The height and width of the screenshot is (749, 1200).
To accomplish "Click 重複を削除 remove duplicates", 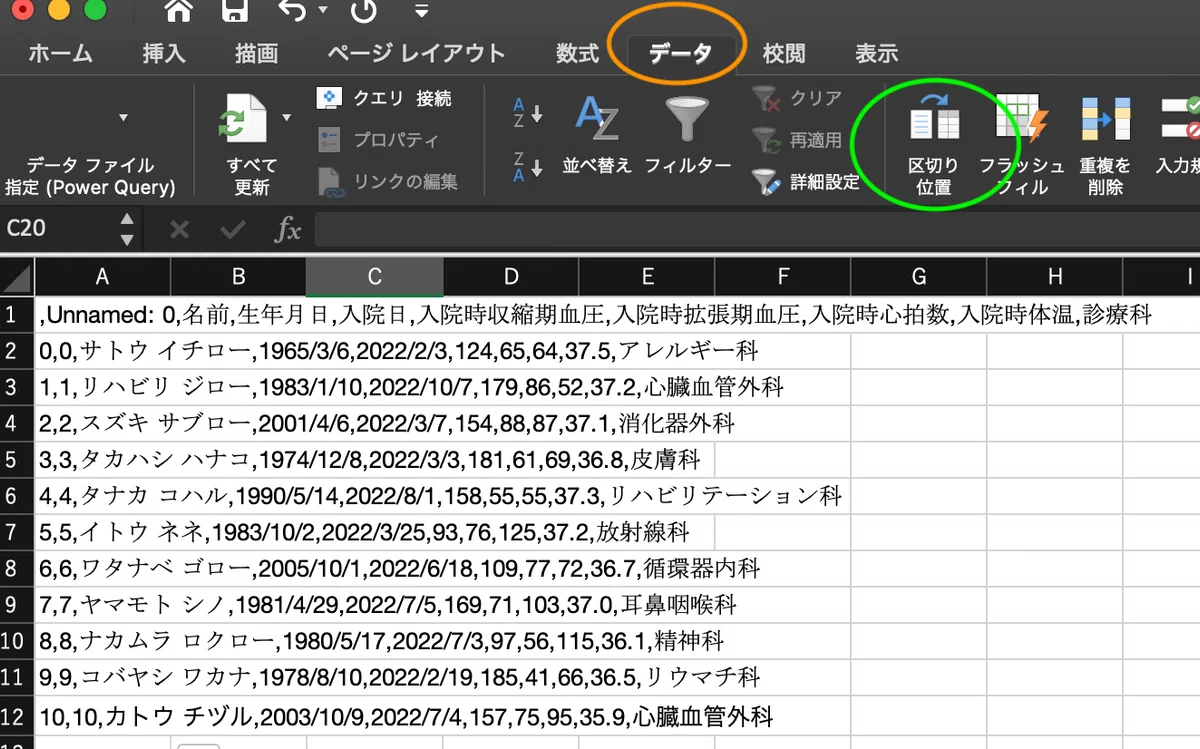I will [1105, 145].
